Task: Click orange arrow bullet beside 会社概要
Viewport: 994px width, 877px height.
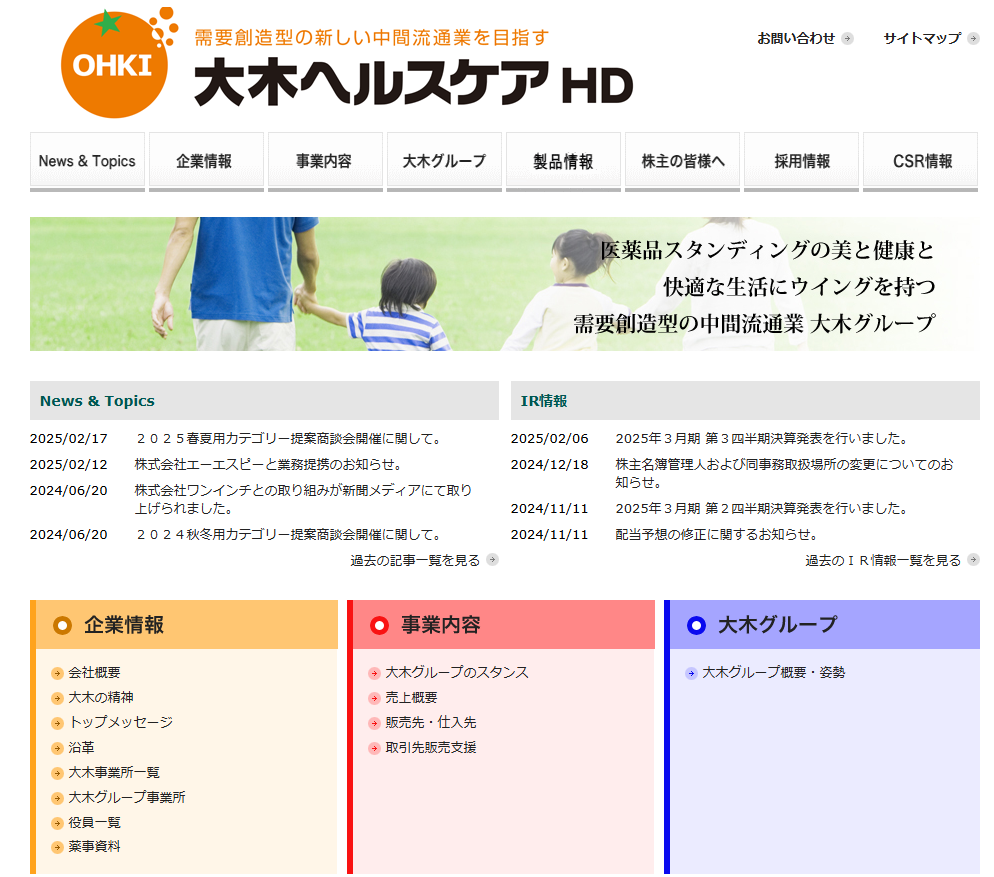Action: 57,673
